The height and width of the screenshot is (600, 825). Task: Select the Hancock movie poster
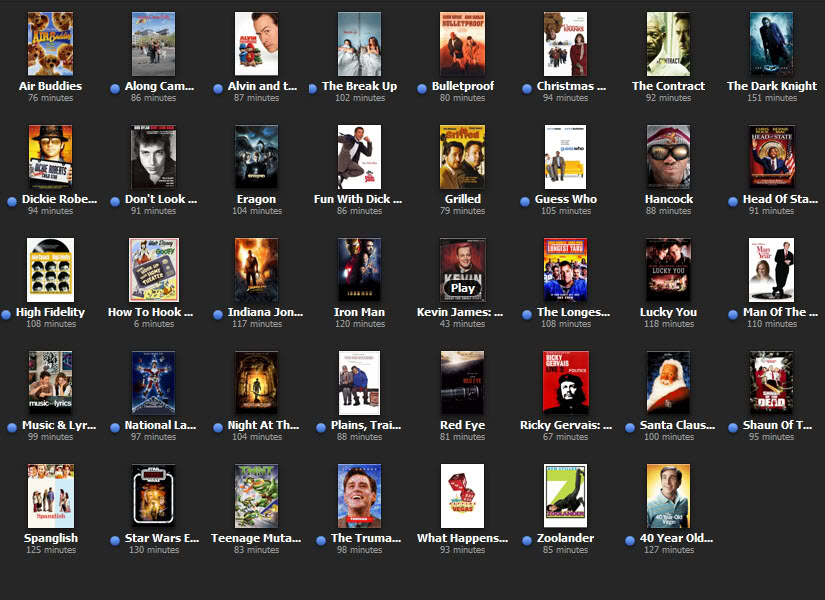(x=668, y=157)
